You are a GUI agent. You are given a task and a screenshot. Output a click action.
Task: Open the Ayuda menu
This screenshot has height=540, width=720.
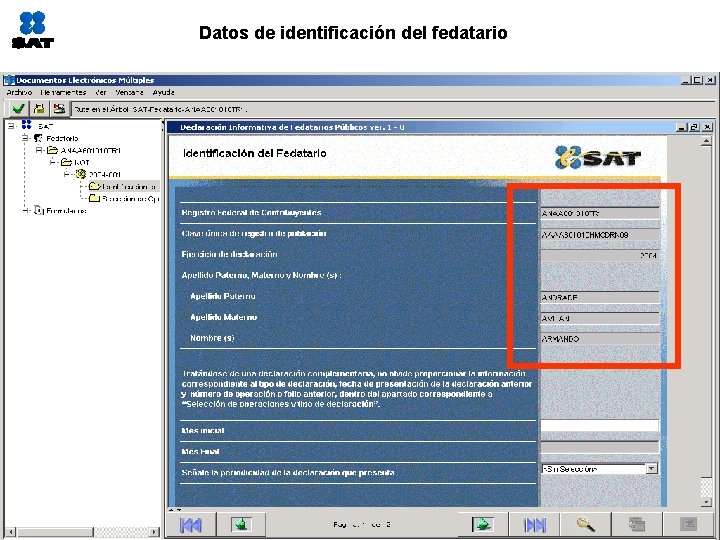click(x=163, y=92)
